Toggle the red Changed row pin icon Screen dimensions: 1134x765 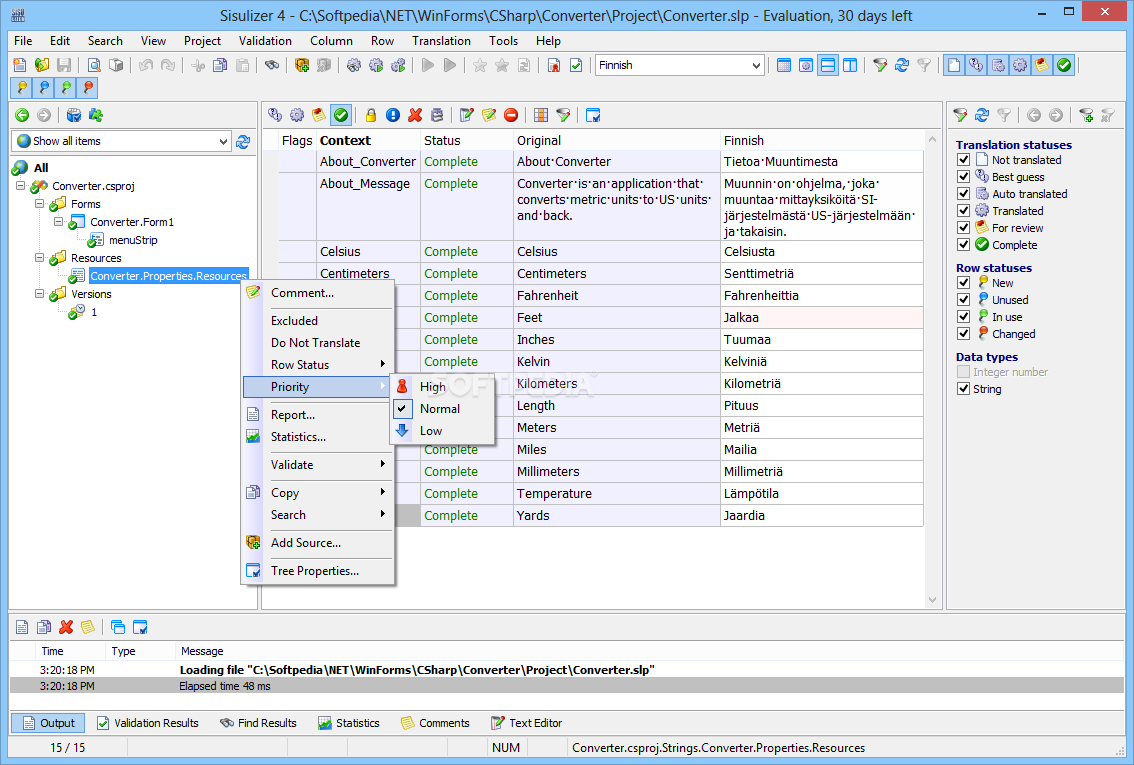(x=88, y=87)
